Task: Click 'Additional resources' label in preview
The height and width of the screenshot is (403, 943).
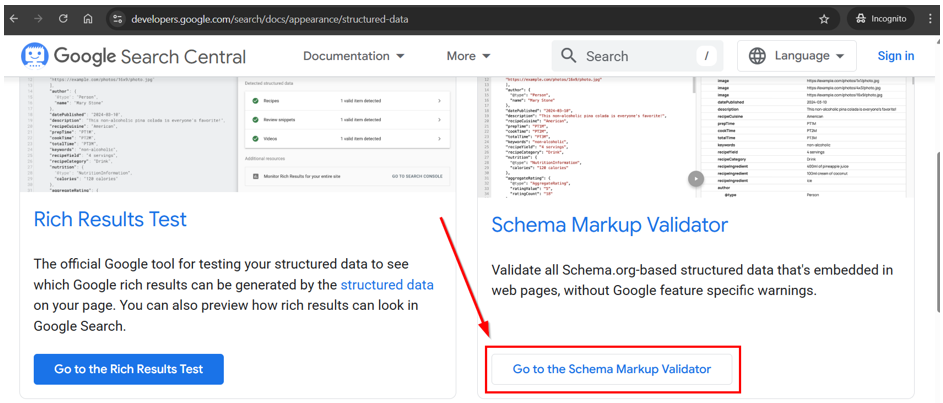Action: tap(265, 159)
